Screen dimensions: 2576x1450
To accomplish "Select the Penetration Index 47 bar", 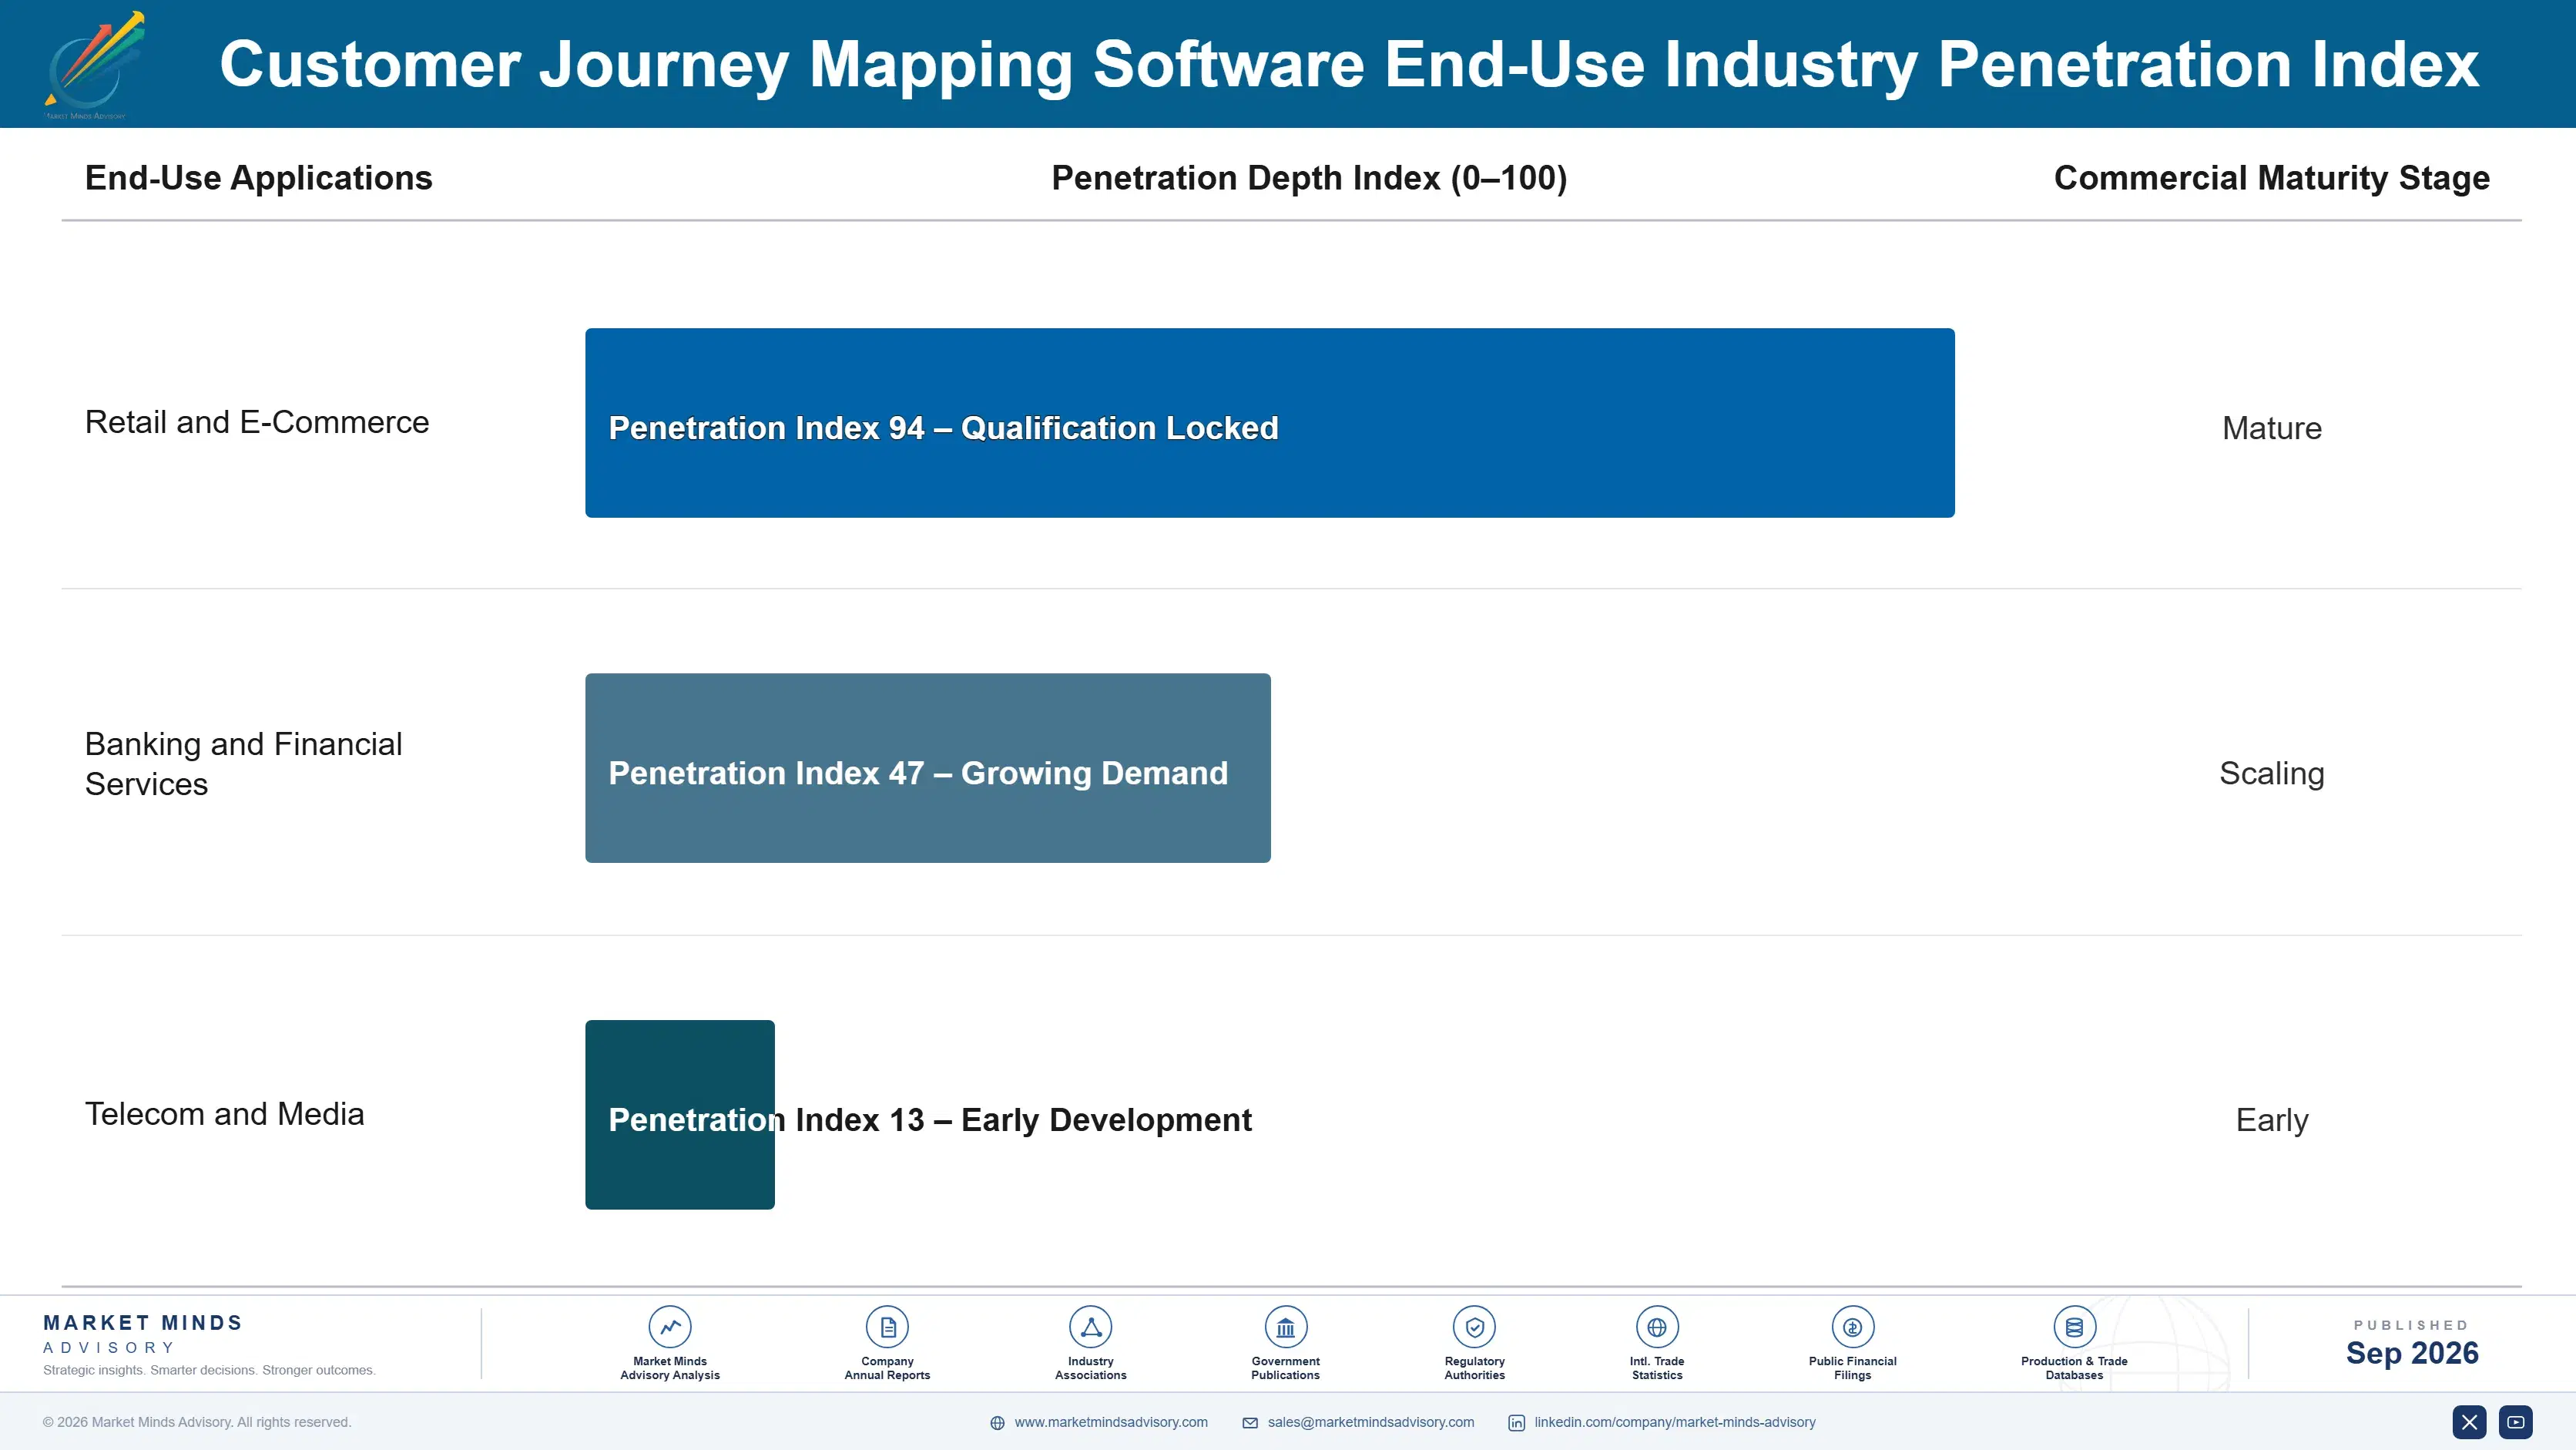I will [927, 767].
